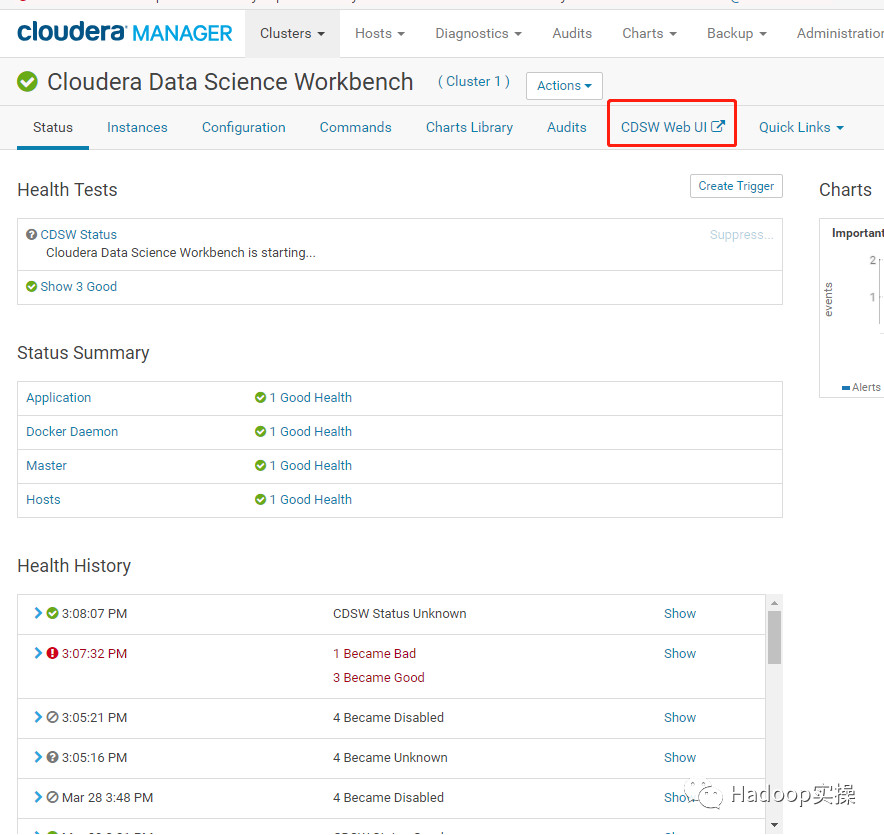This screenshot has height=835, width=884.
Task: Expand the 3:08:07 PM health history entry
Action: (x=38, y=613)
